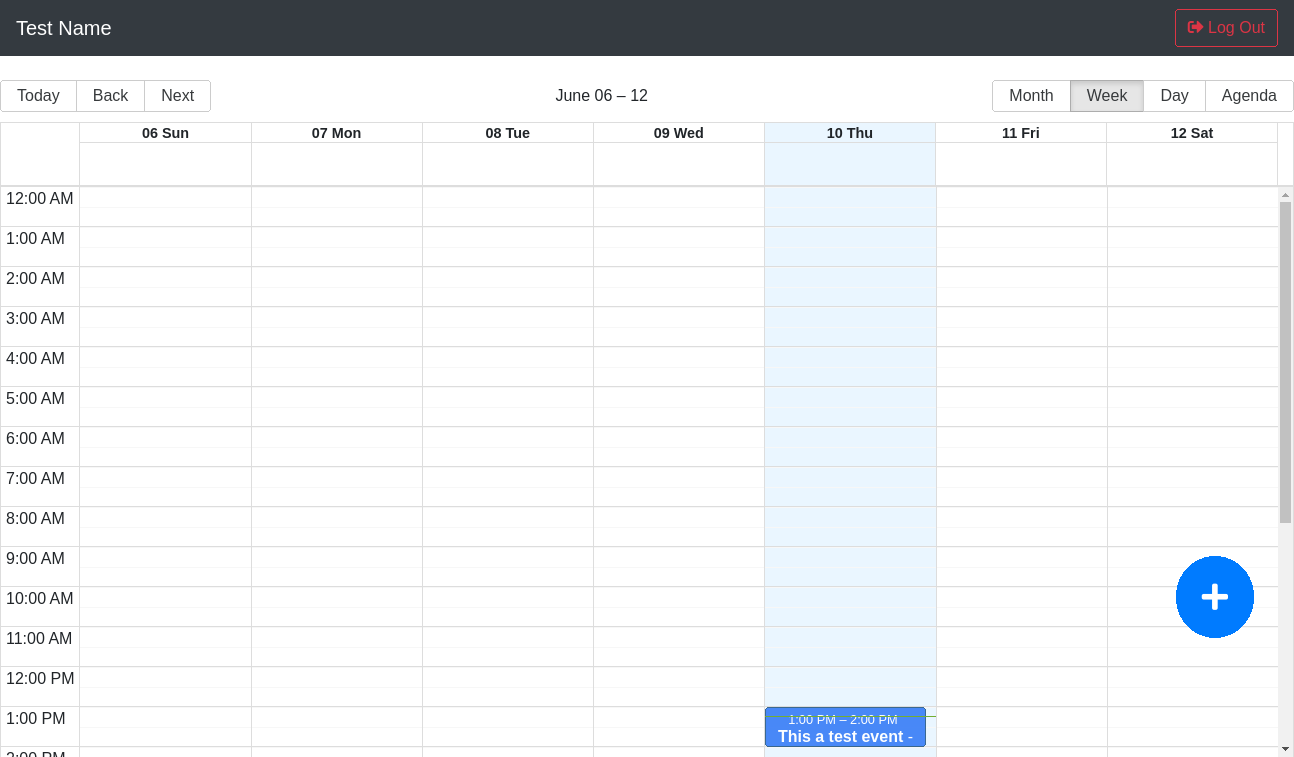This screenshot has width=1294, height=757.
Task: Click the 10:00 AM time label
Action: click(x=40, y=598)
